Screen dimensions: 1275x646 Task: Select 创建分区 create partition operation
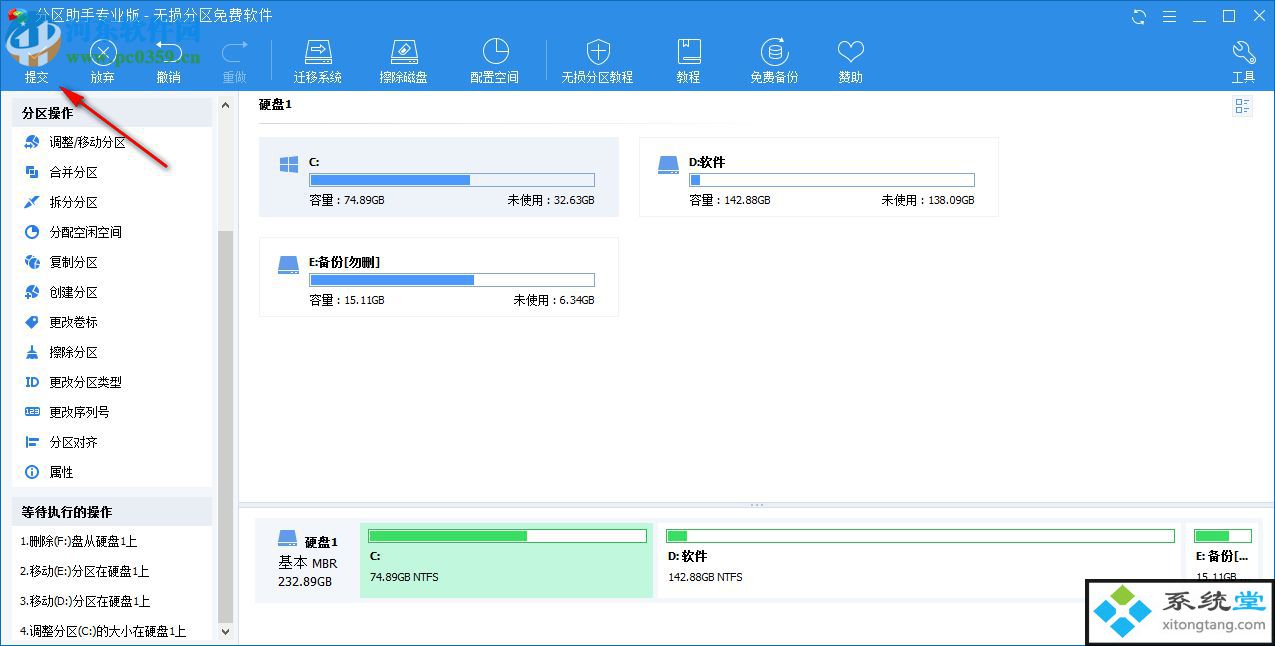click(112, 292)
